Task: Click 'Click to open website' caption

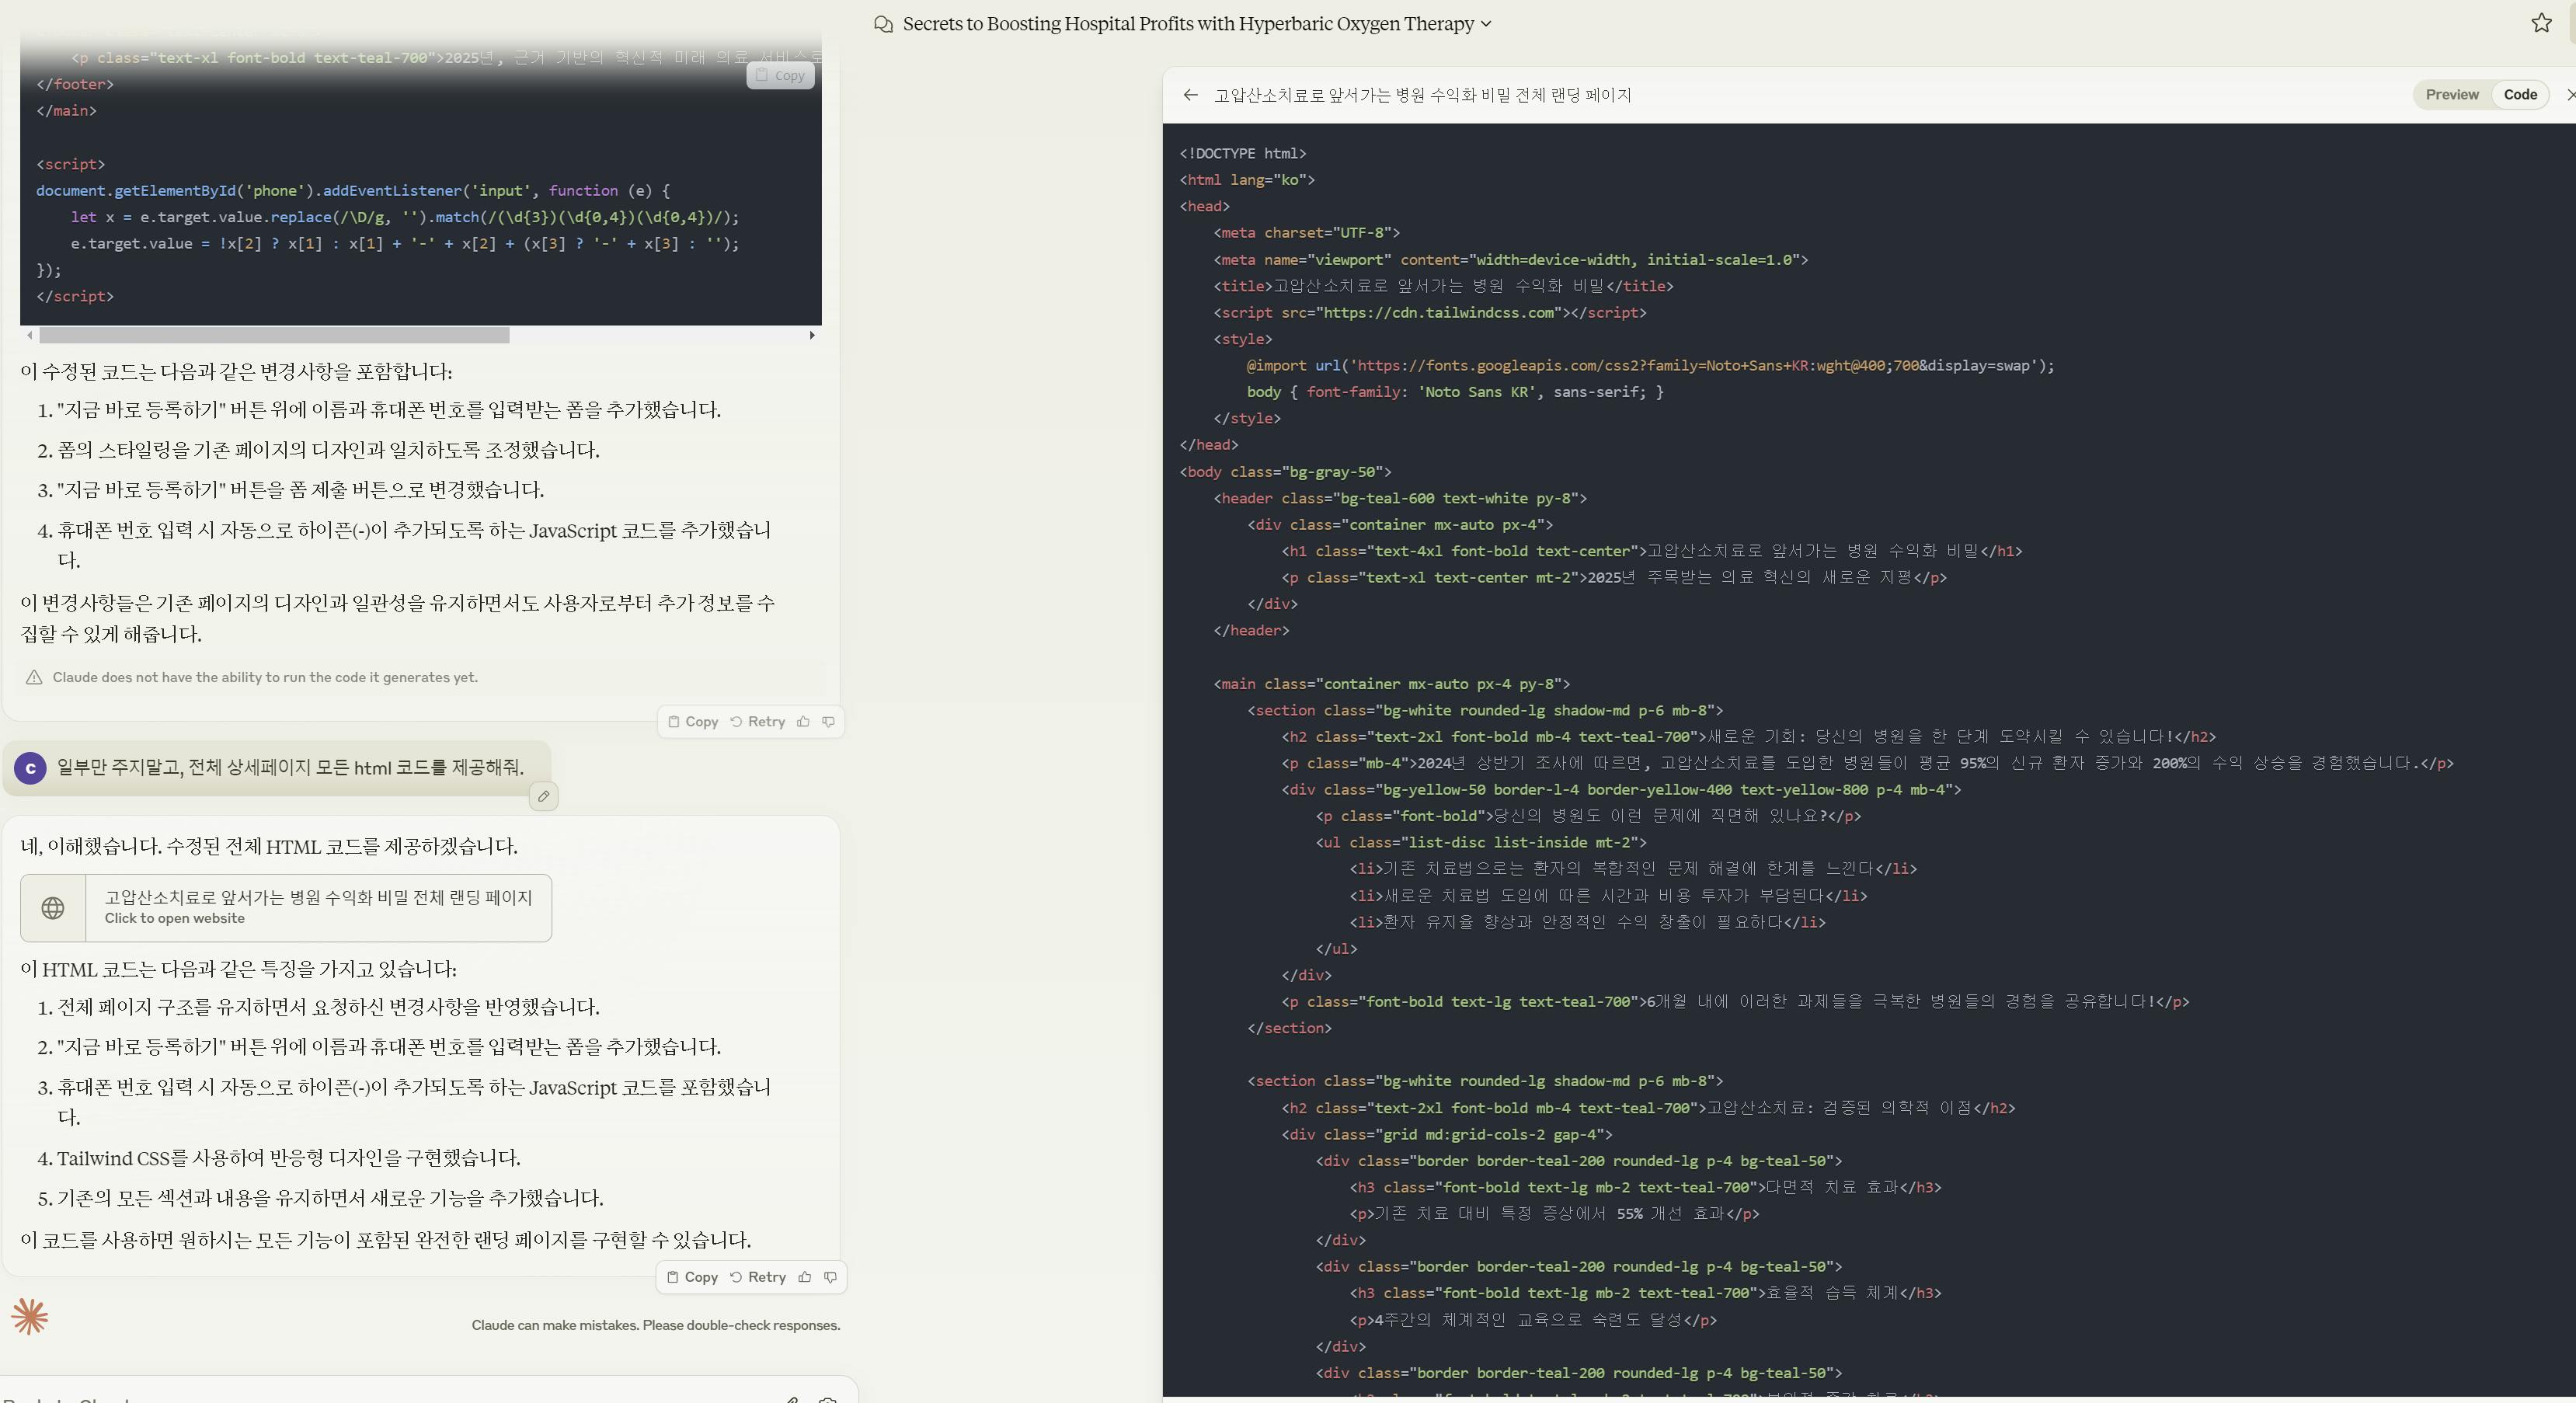Action: pos(175,919)
